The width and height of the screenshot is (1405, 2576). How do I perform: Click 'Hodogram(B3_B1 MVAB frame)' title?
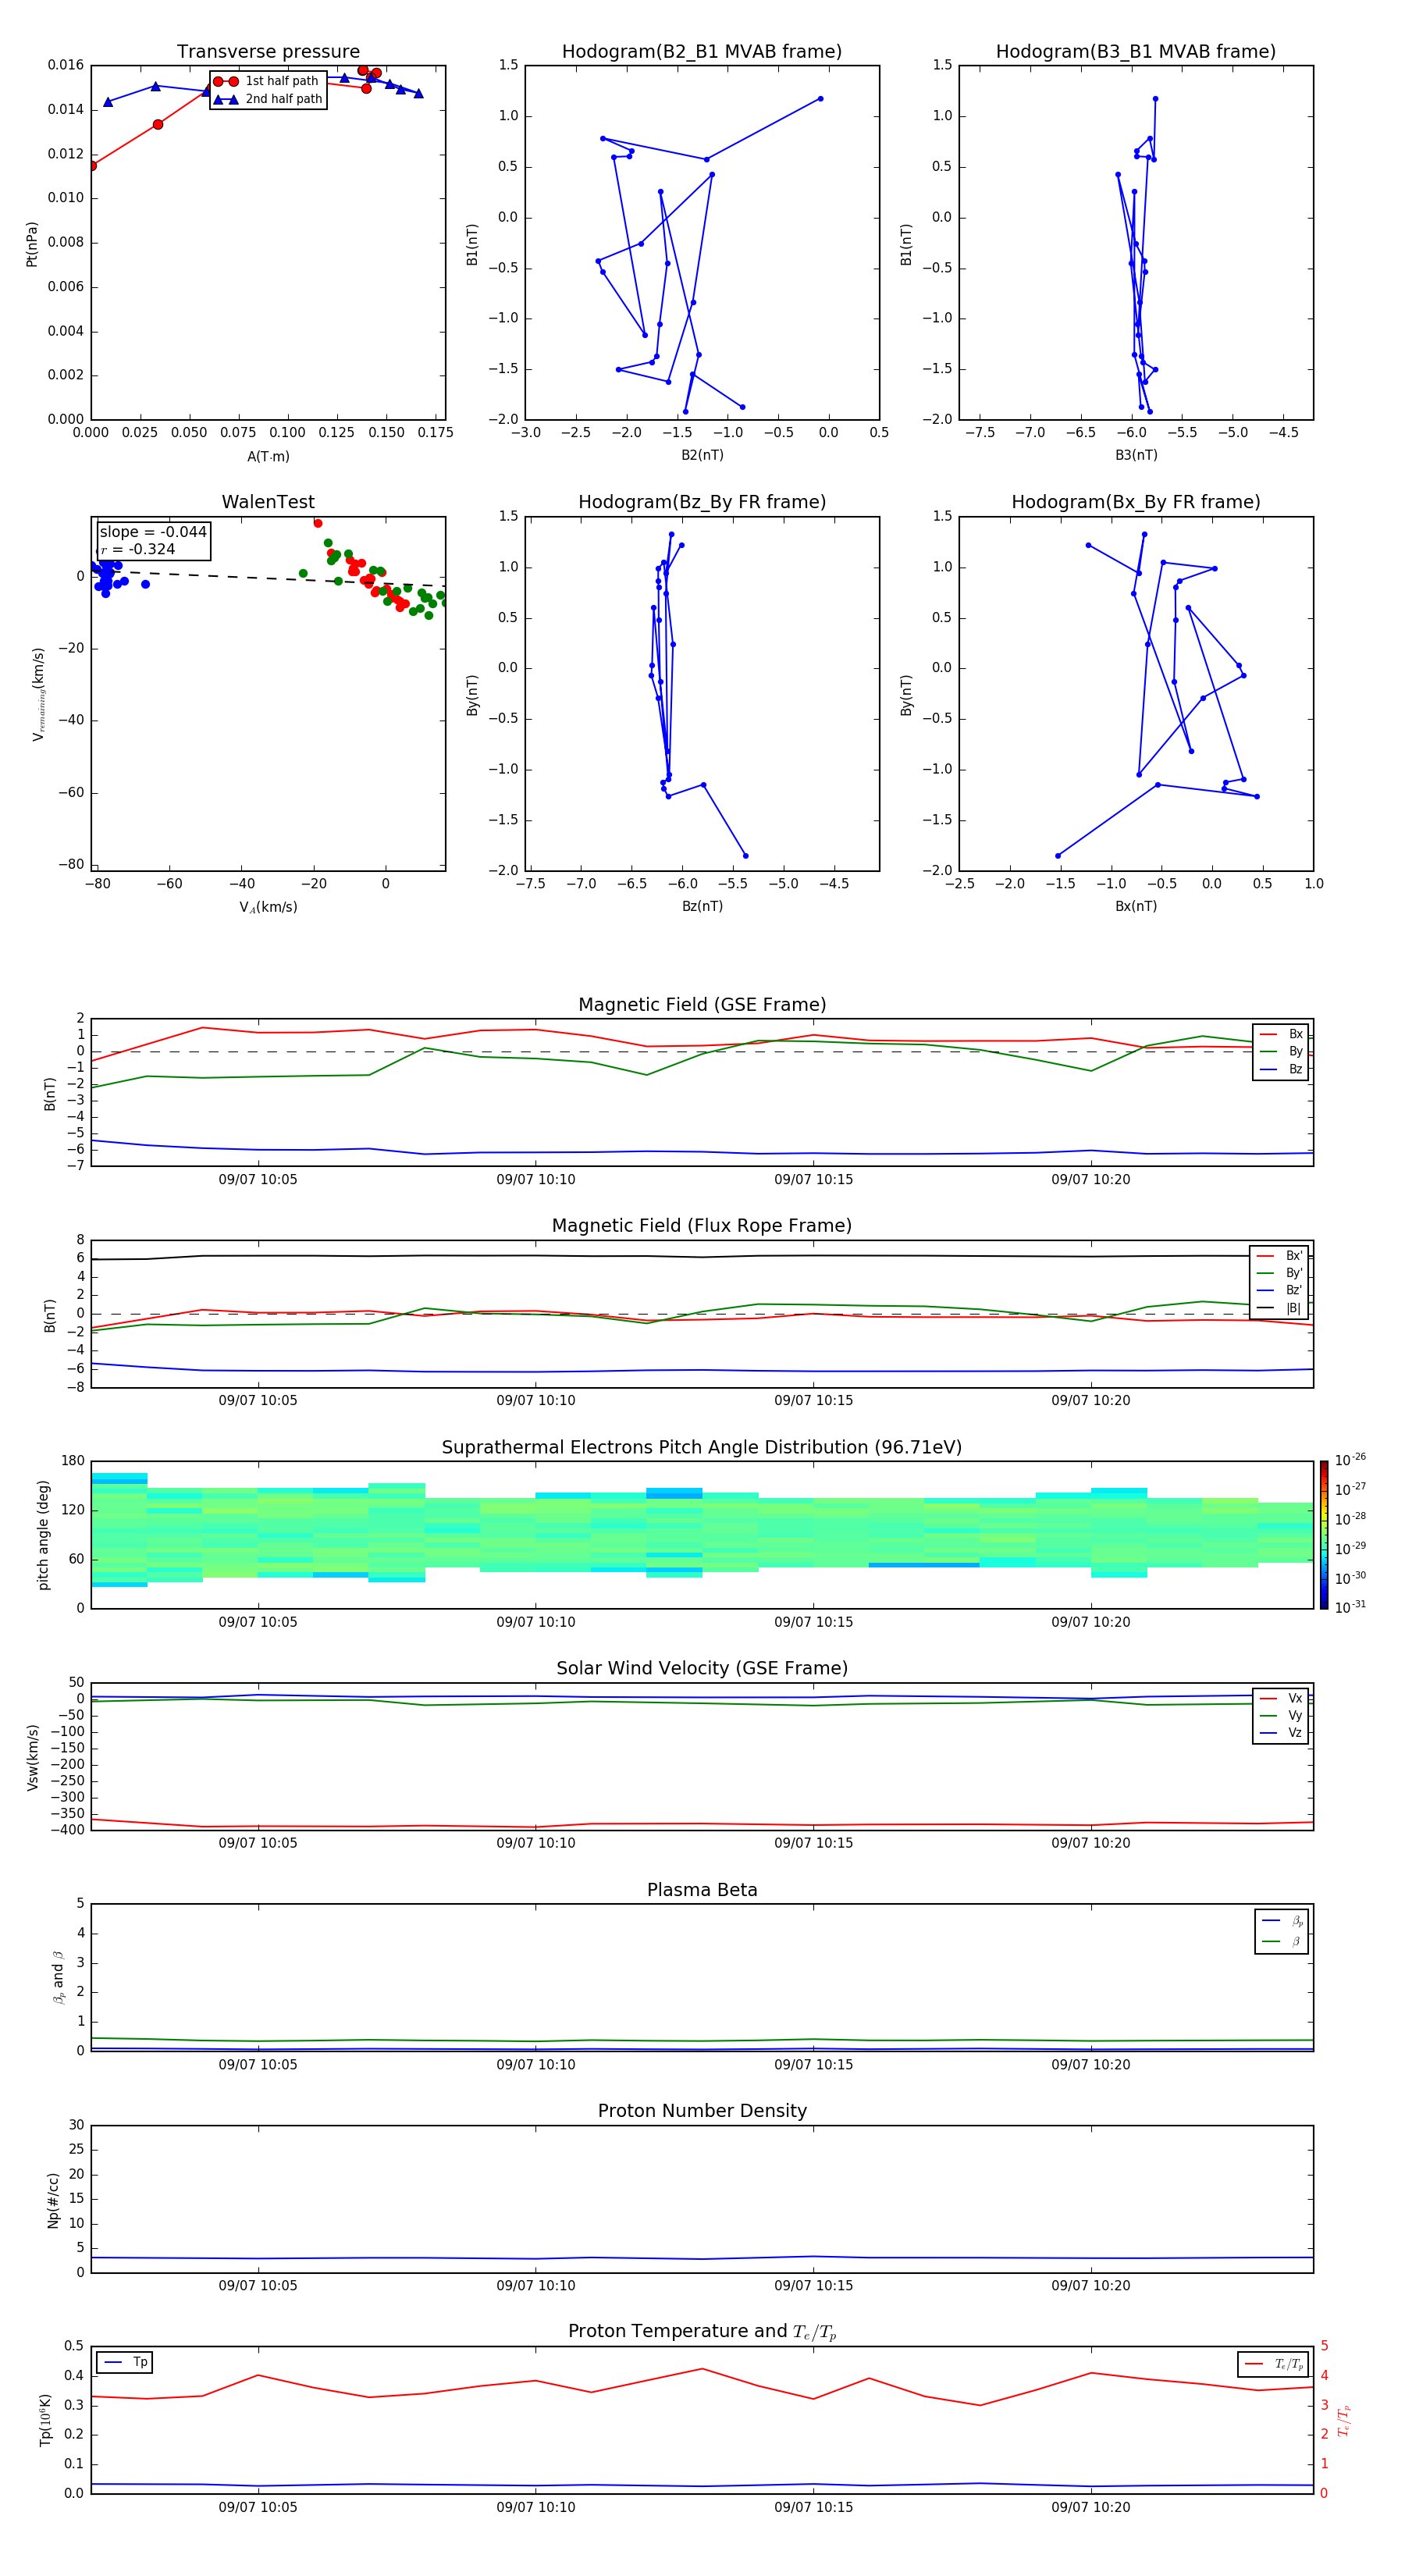click(x=1136, y=52)
